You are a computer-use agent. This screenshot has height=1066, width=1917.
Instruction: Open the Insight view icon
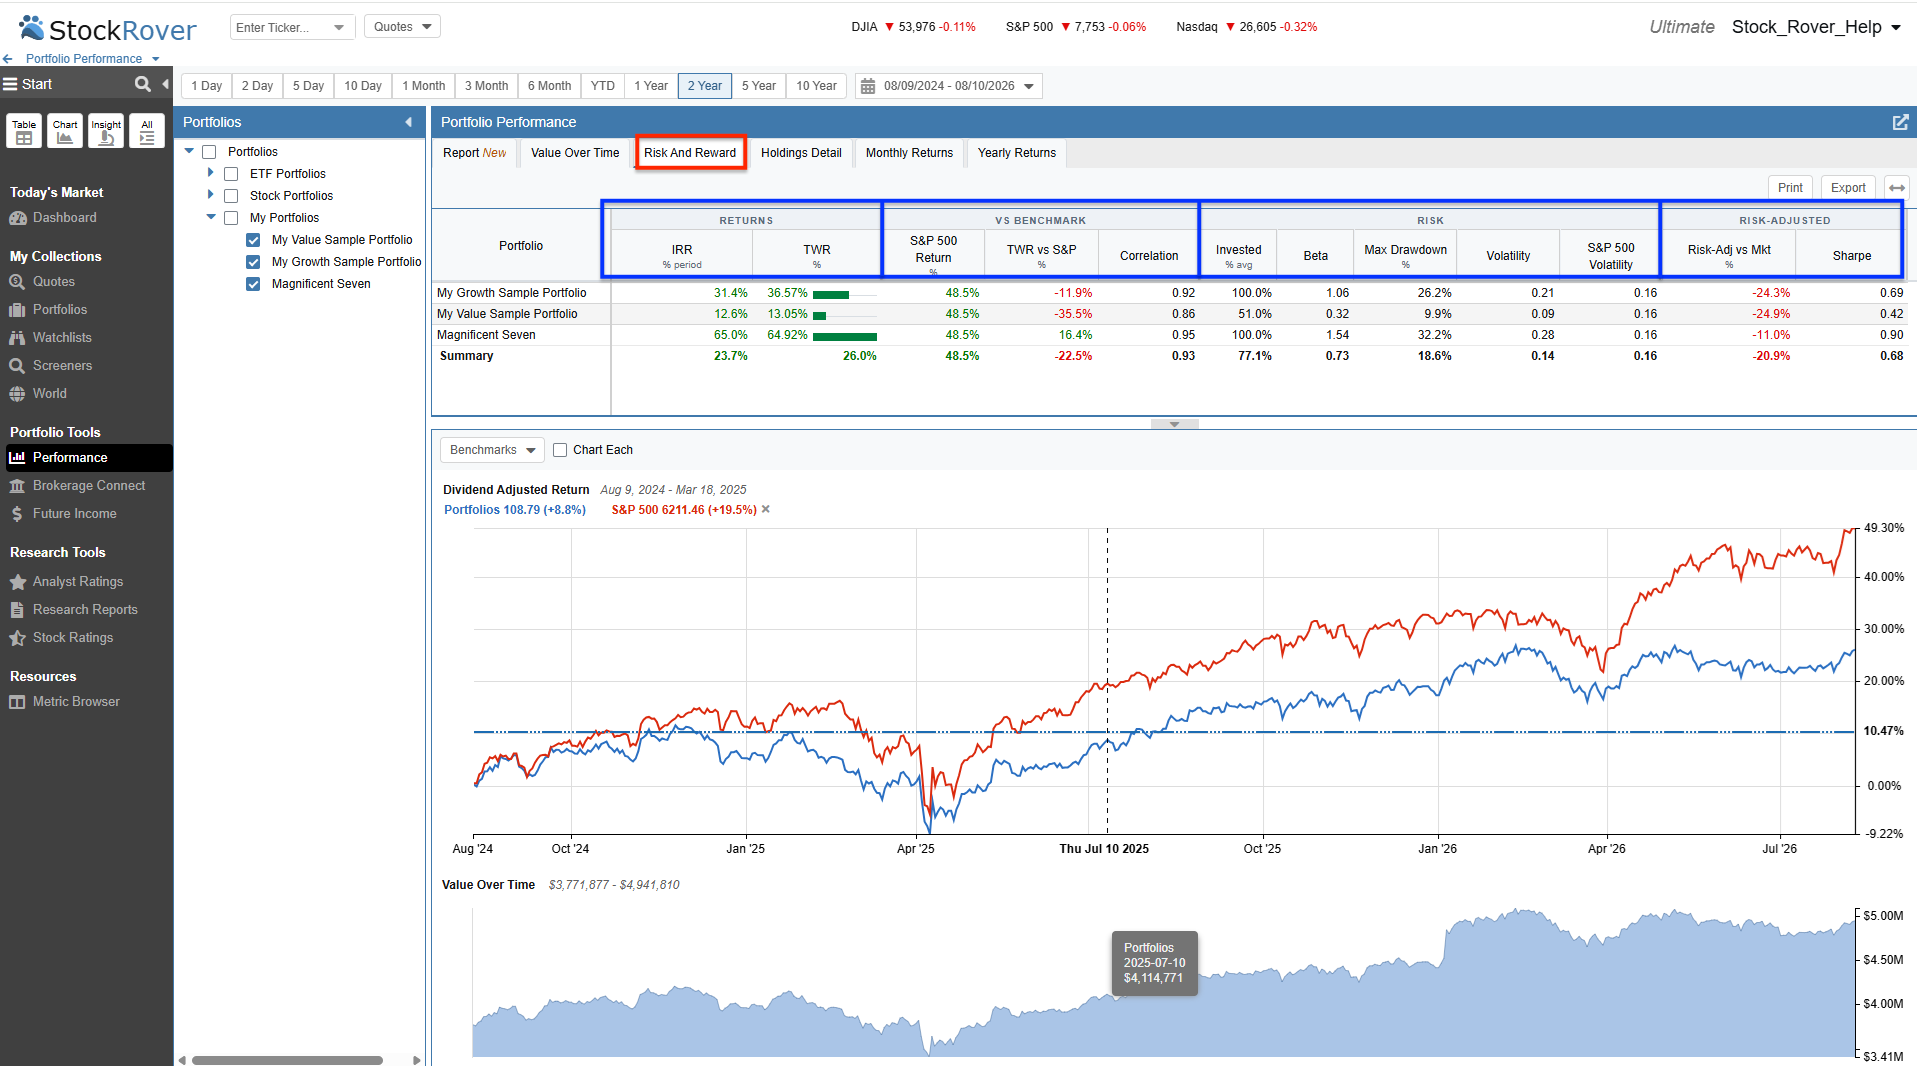click(106, 131)
